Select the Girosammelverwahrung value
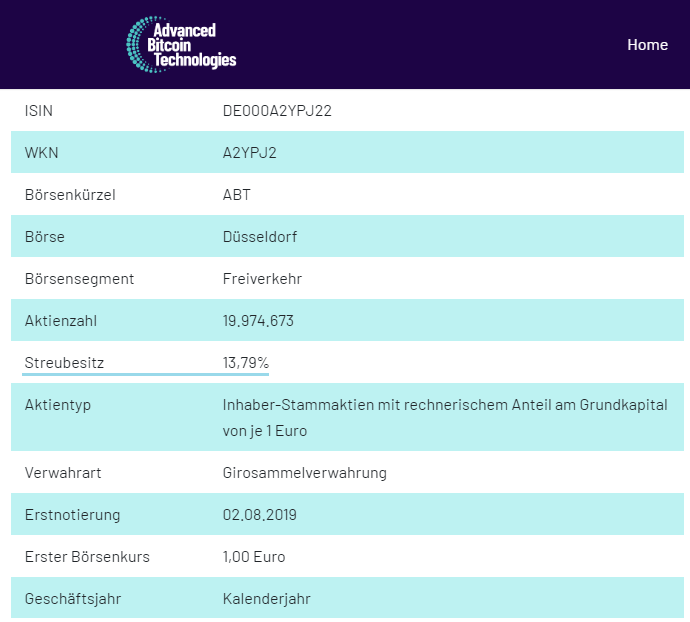This screenshot has width=690, height=622. [304, 473]
